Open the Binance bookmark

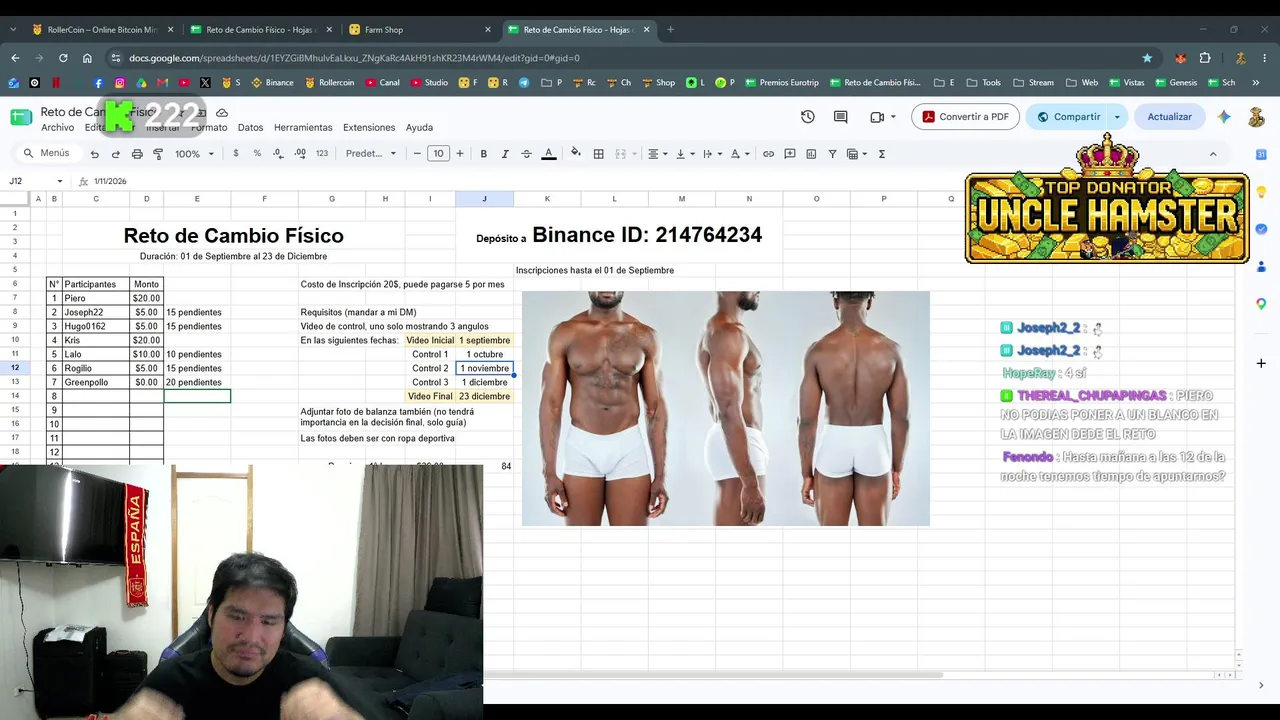(272, 83)
